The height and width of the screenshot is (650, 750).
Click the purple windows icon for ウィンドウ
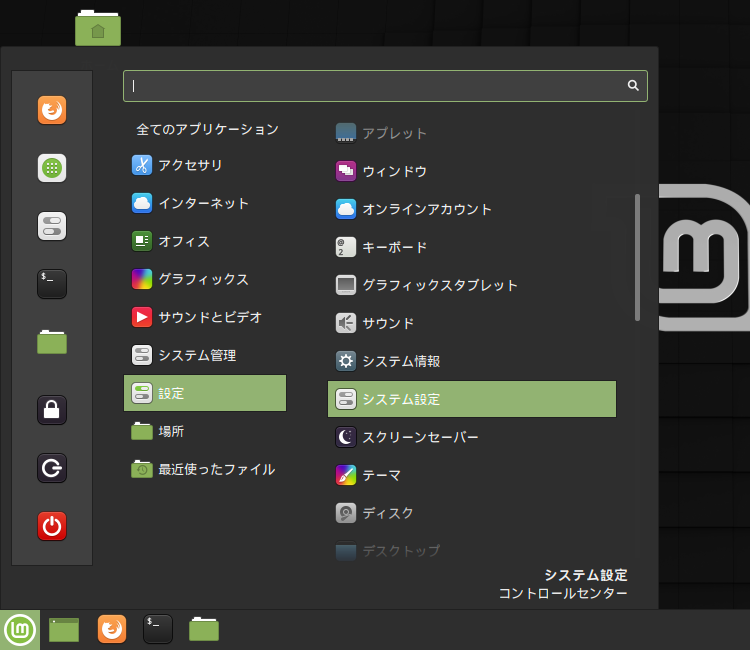tap(346, 171)
